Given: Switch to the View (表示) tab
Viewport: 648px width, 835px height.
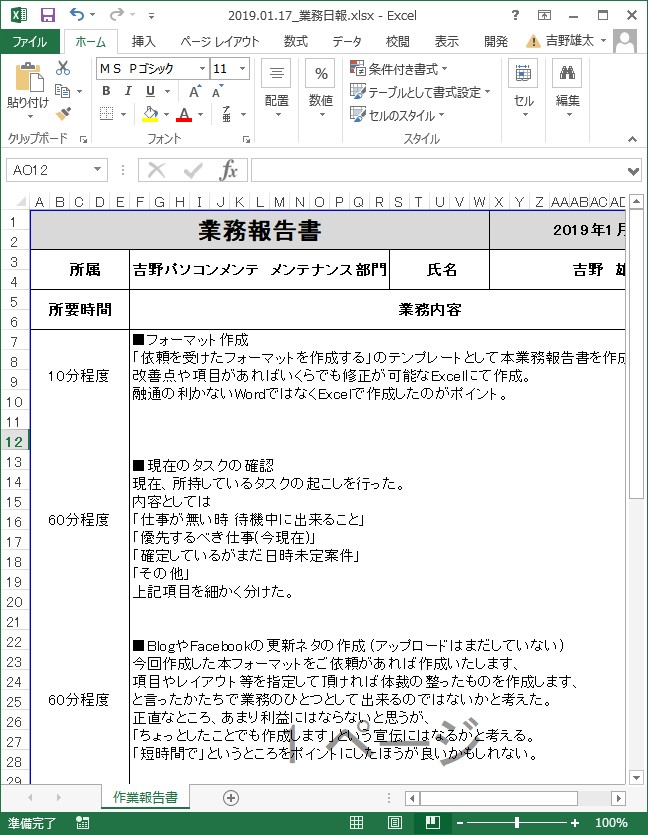Looking at the screenshot, I should 446,42.
